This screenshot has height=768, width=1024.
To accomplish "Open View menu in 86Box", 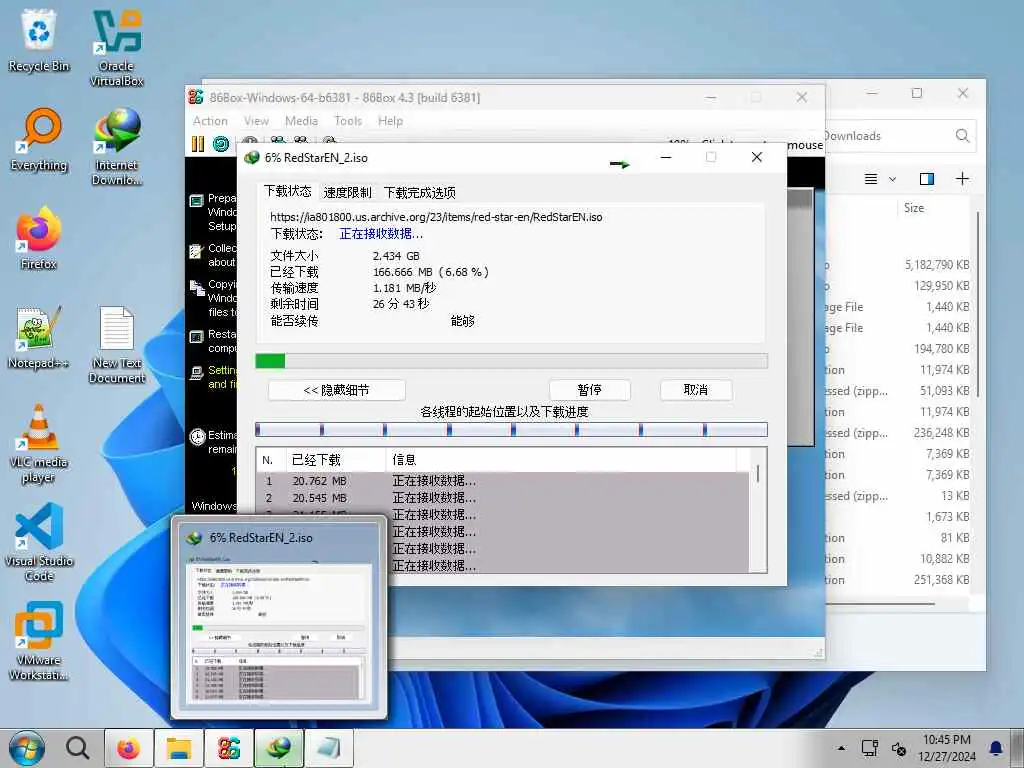I will (256, 121).
